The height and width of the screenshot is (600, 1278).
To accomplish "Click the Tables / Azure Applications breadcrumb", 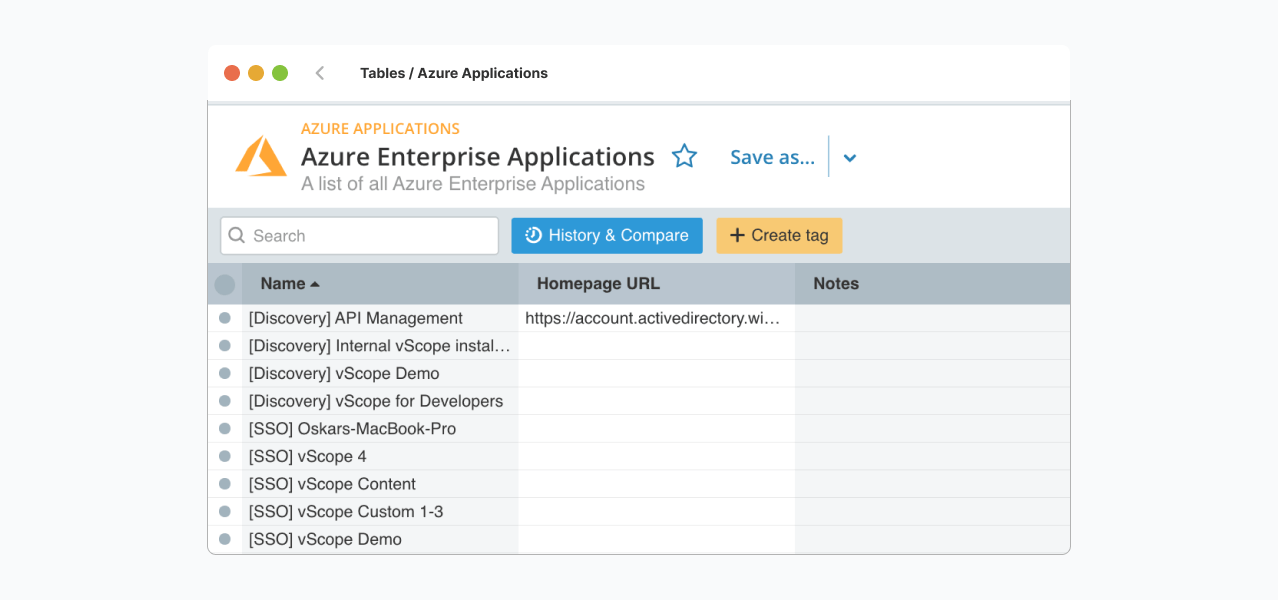I will click(x=454, y=73).
